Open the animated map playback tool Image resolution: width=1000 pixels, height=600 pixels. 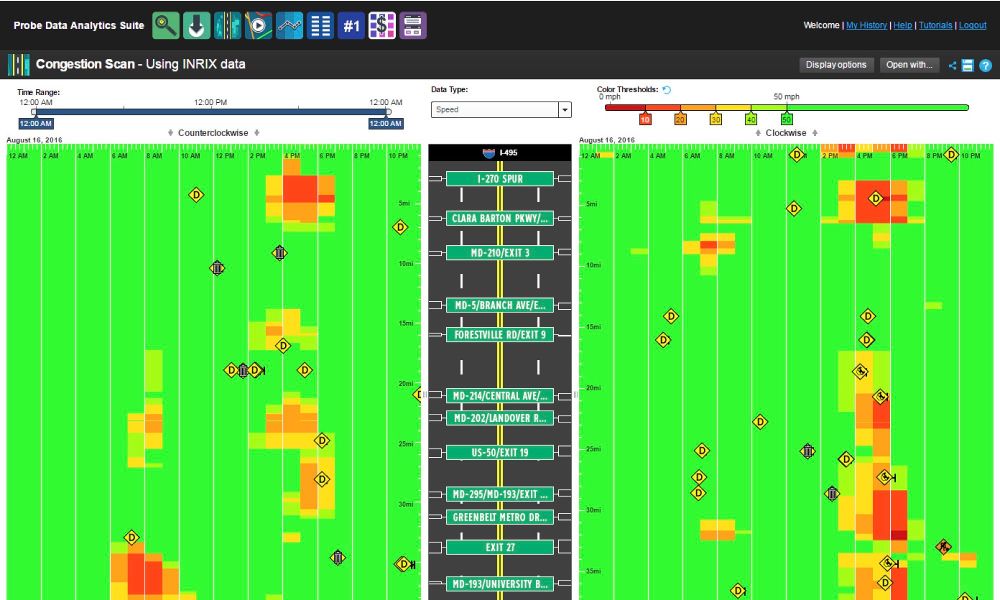[x=258, y=25]
